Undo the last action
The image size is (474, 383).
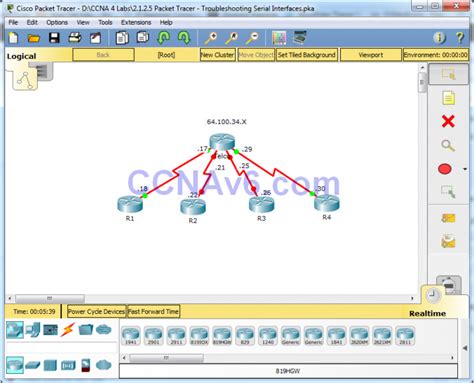pyautogui.click(x=163, y=38)
